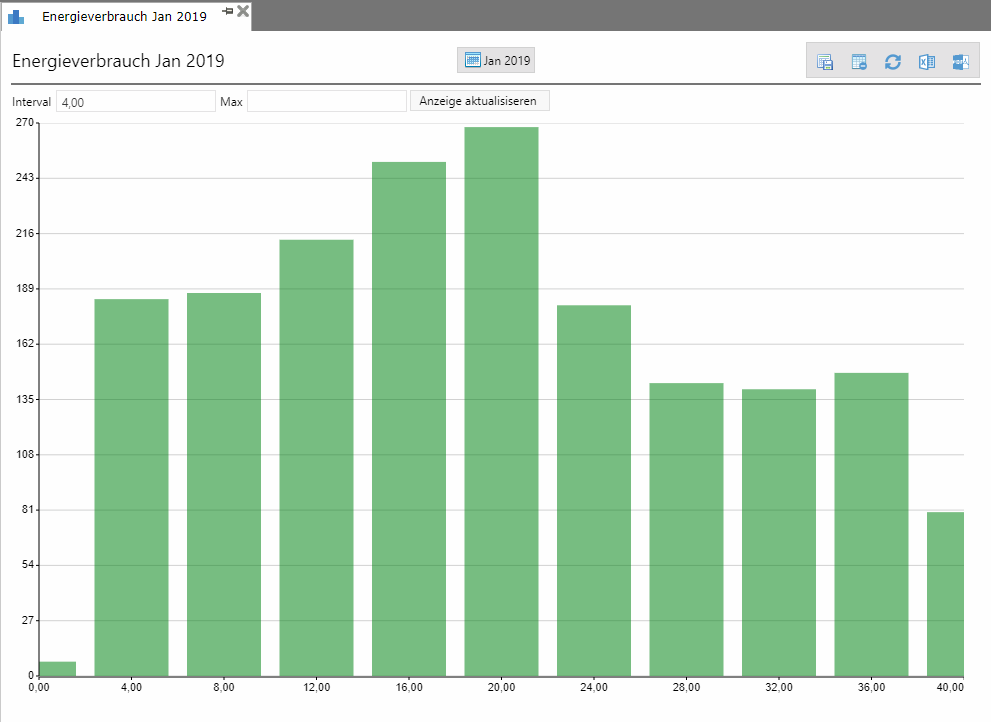This screenshot has width=991, height=722.
Task: Select the Energieverbrauch Jan 2019 tab
Action: [124, 17]
